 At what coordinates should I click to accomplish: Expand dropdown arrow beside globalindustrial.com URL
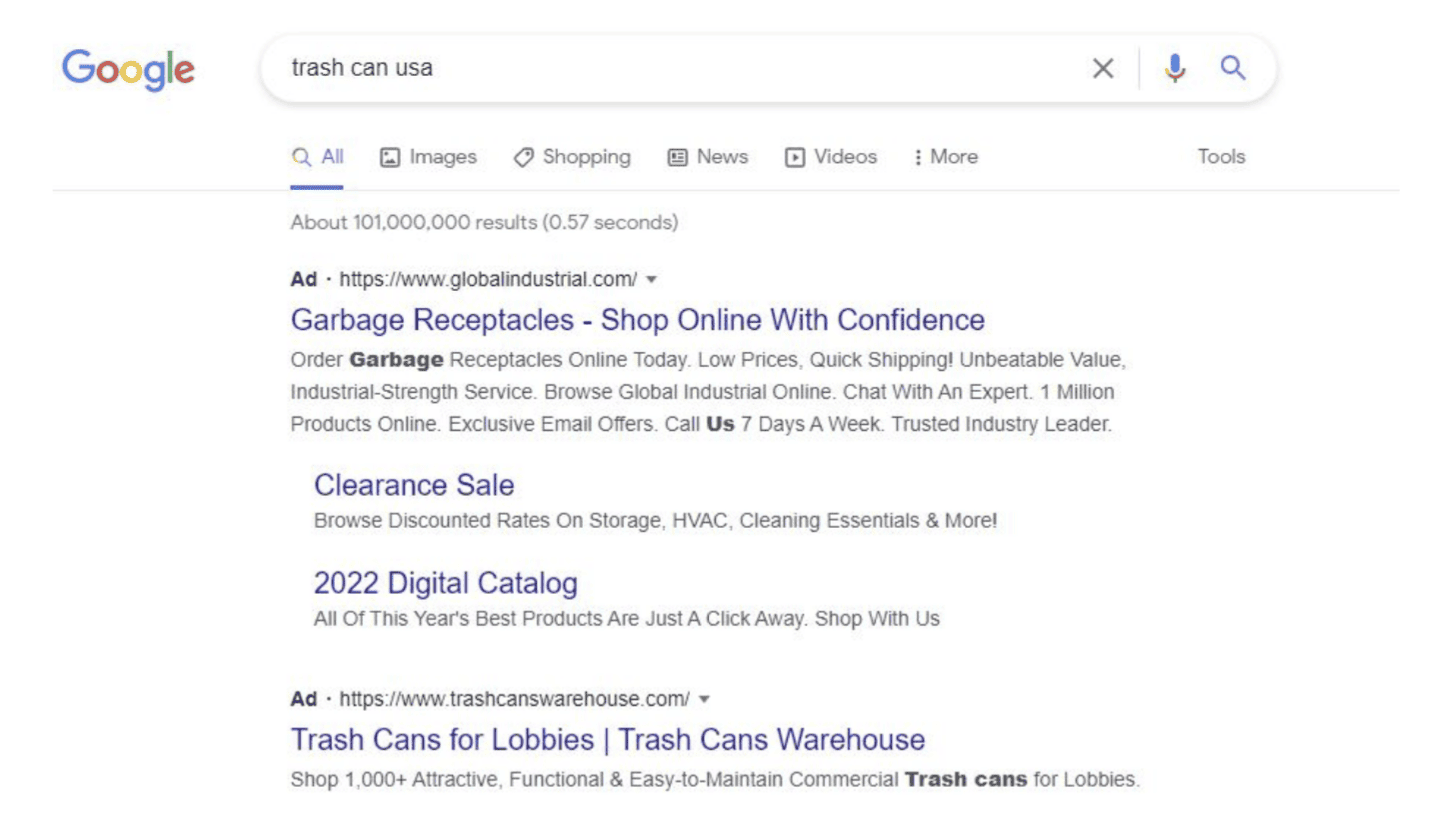(652, 279)
